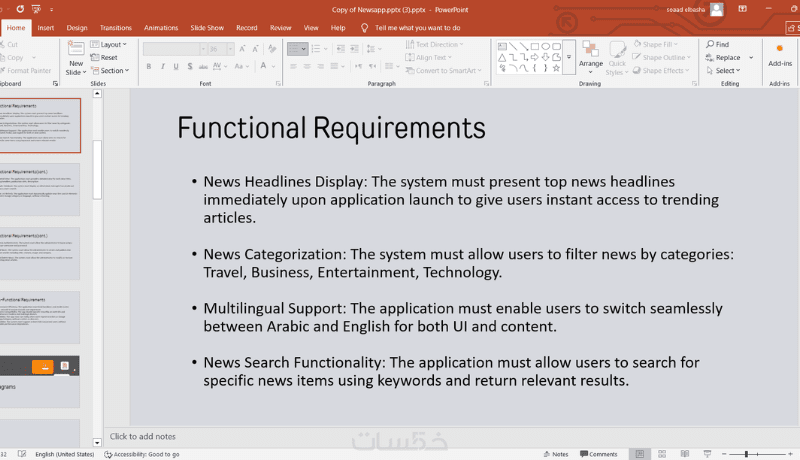Click the Text Direction button
Screen dimensions: 800x460
point(434,44)
